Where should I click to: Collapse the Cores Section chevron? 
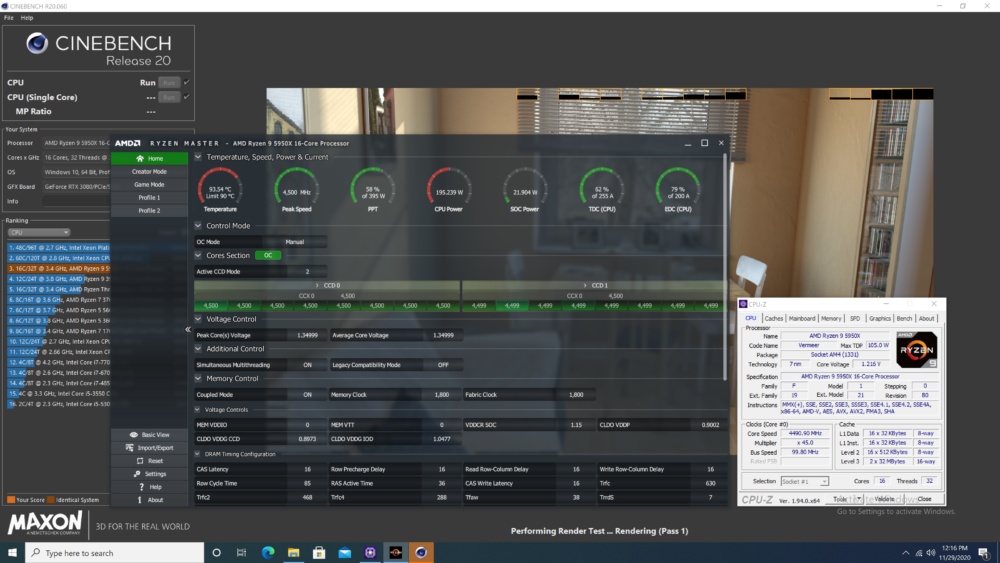point(198,255)
